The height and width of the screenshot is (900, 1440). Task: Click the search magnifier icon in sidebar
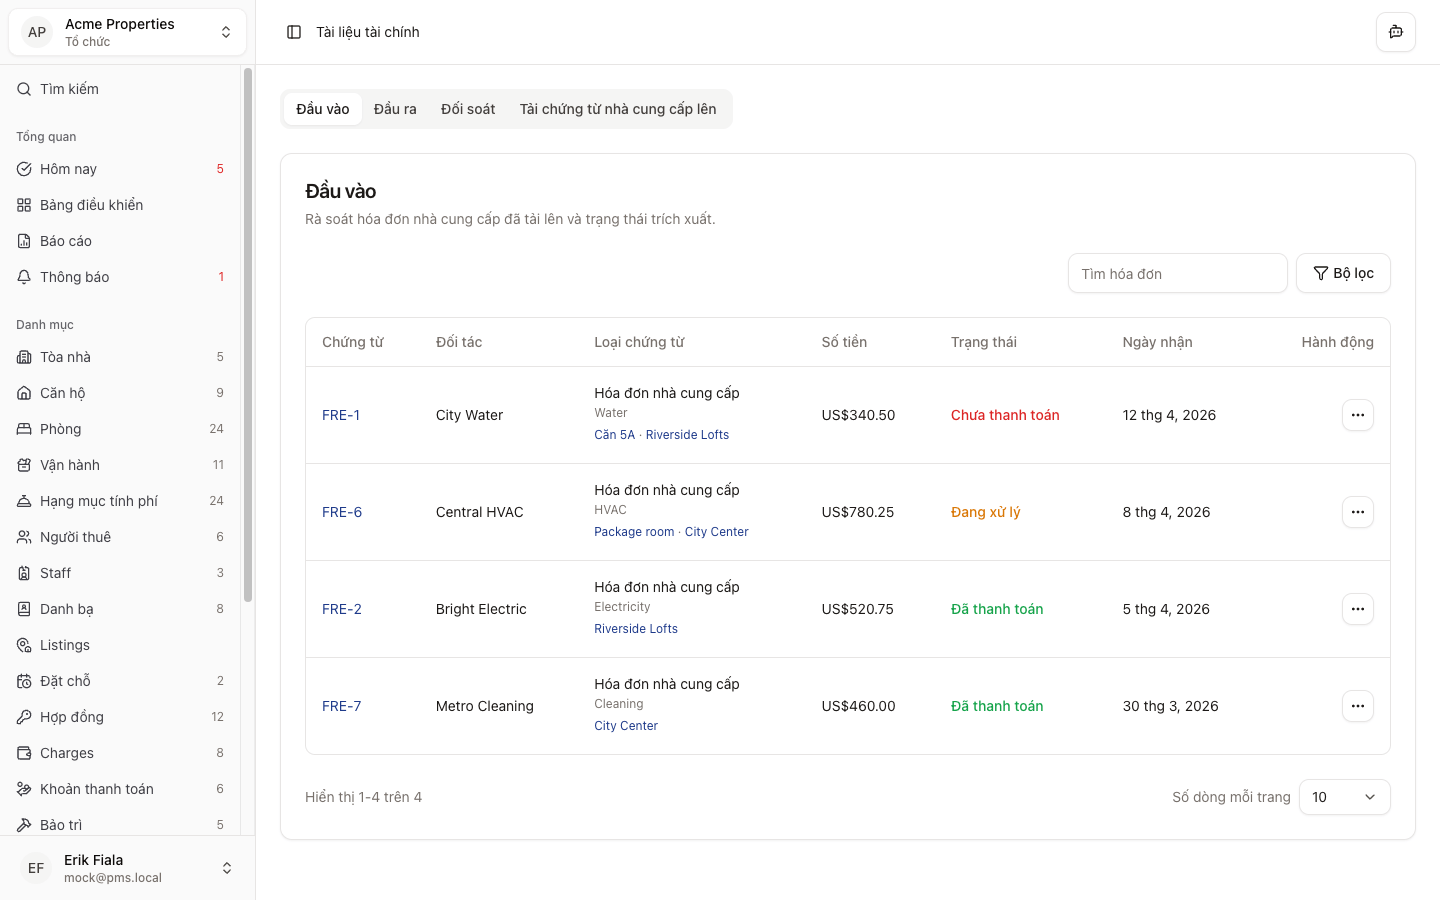click(24, 89)
